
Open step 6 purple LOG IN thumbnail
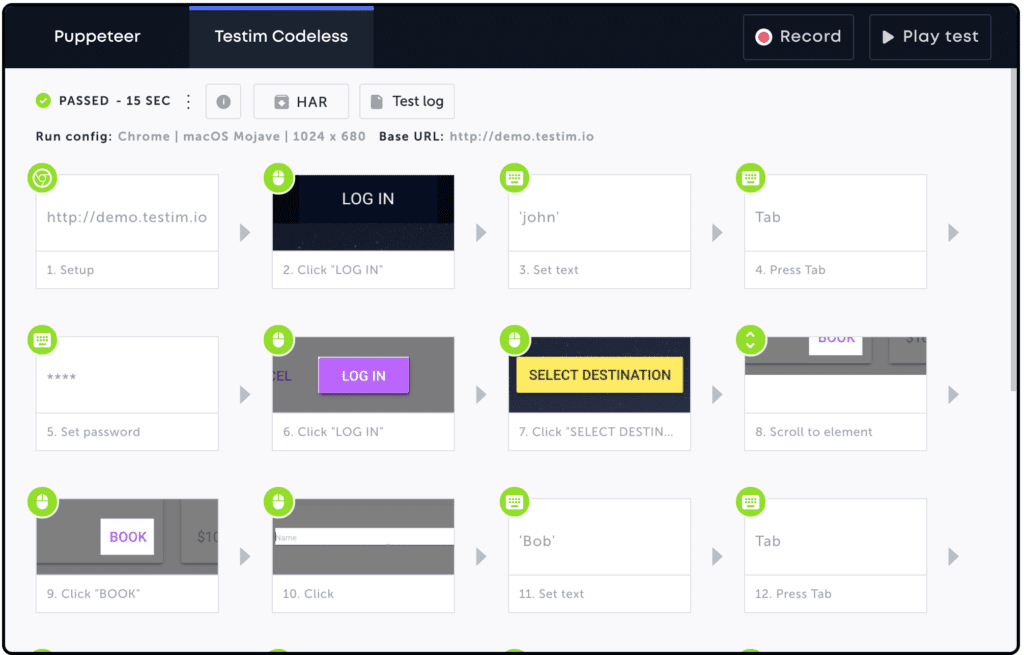point(363,375)
